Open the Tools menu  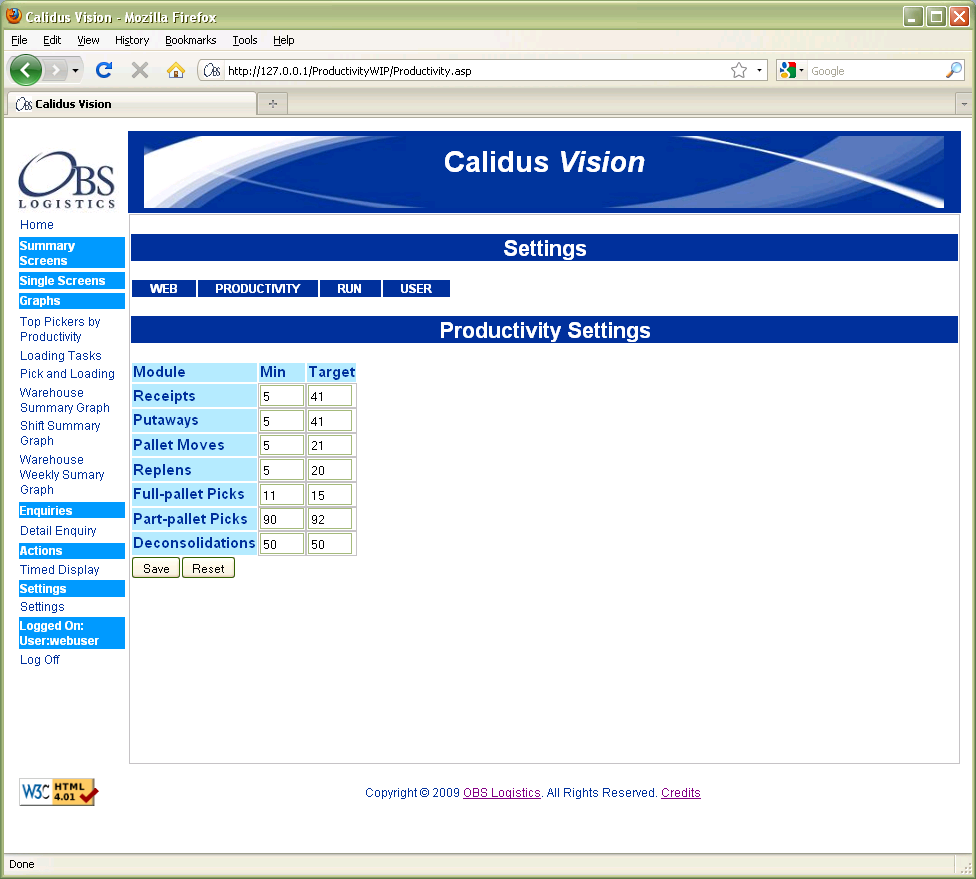(x=245, y=40)
